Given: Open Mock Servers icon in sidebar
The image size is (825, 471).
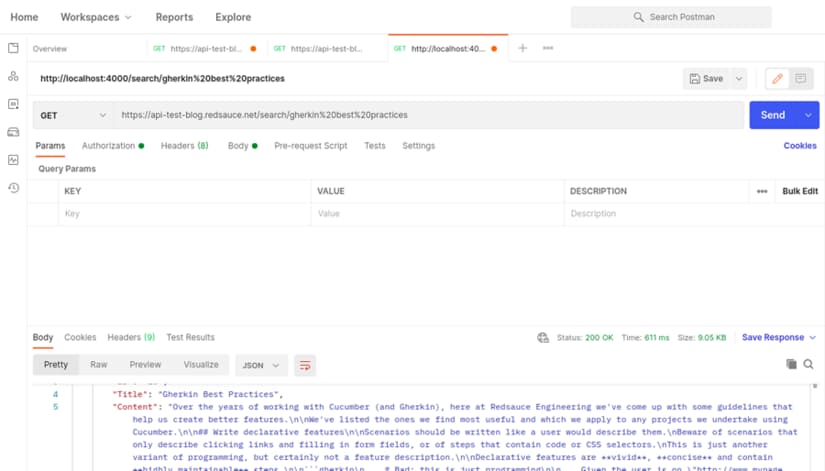Looking at the screenshot, I should point(13,132).
